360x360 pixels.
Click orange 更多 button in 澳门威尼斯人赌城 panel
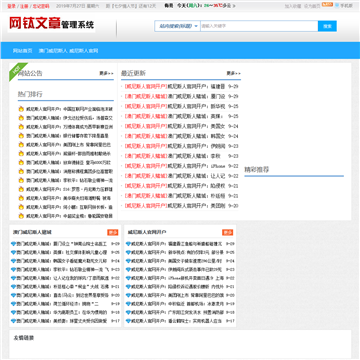pos(113,232)
